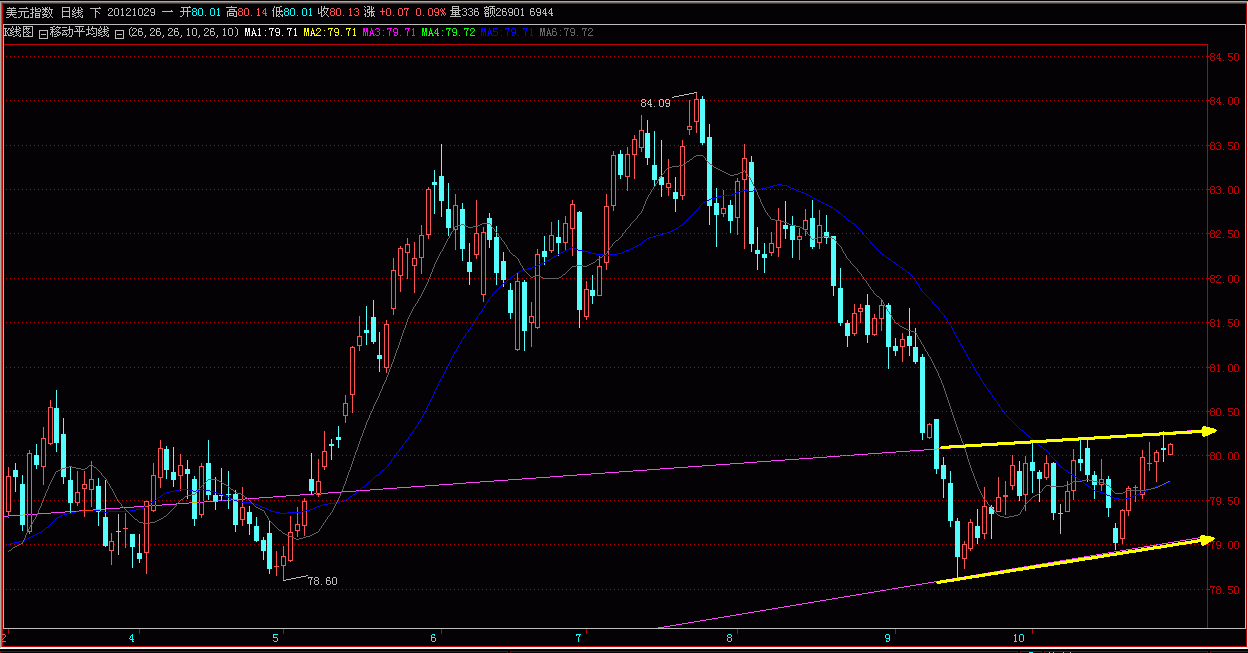1248x653 pixels.
Task: Click the 83.50 price axis label
Action: click(1225, 146)
